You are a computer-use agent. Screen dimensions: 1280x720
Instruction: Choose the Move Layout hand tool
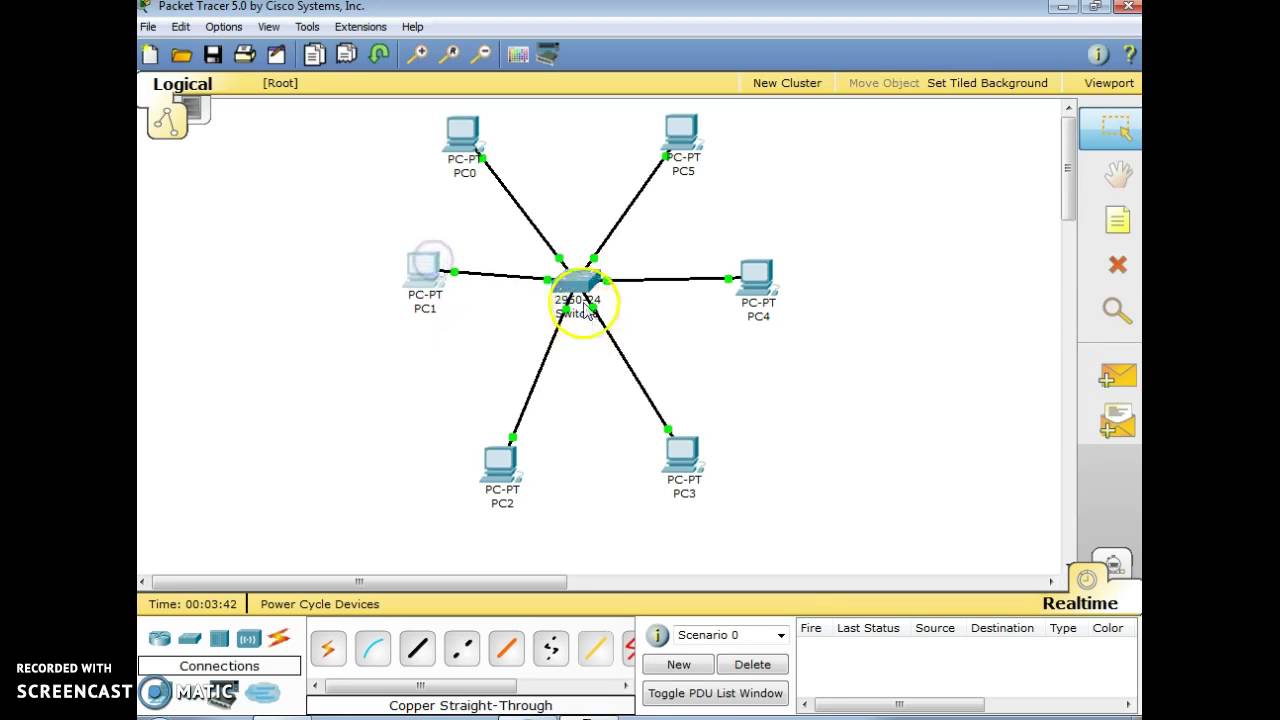pos(1117,175)
